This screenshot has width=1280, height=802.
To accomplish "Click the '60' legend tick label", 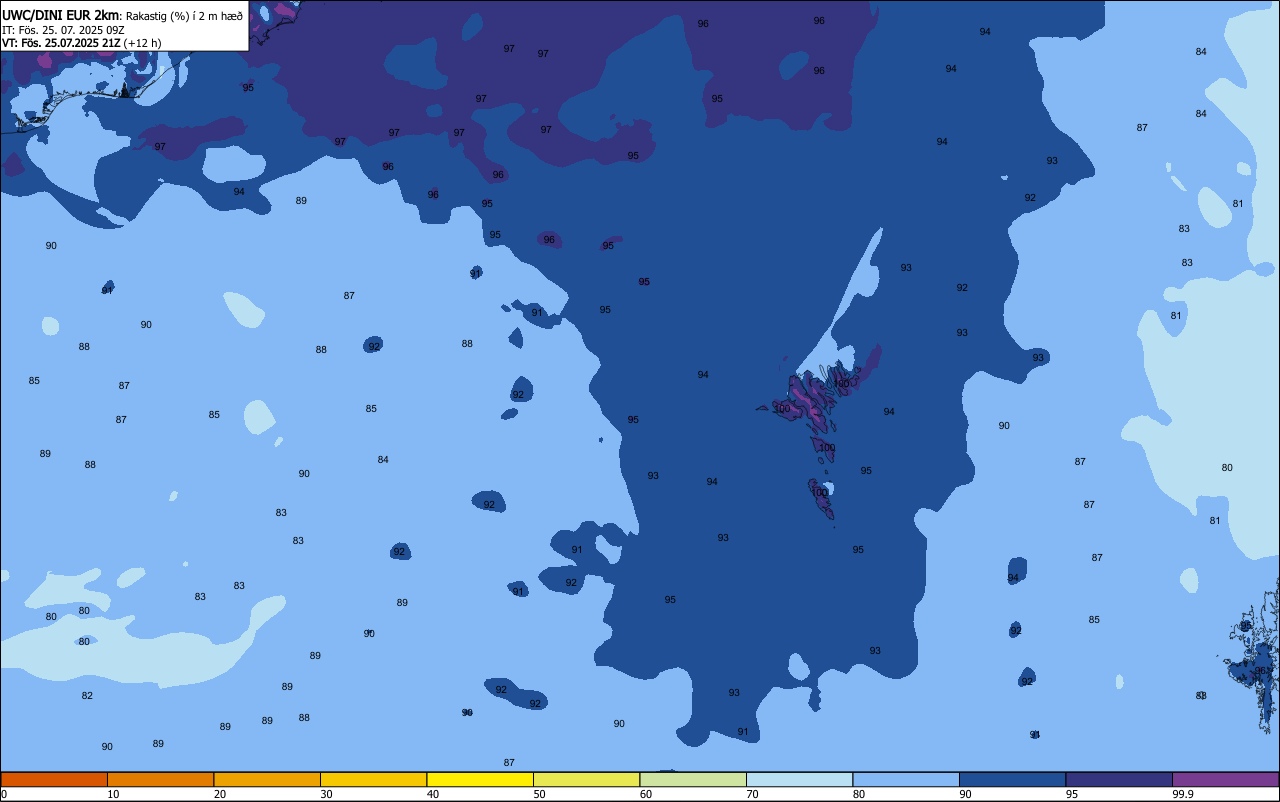I will click(x=646, y=794).
